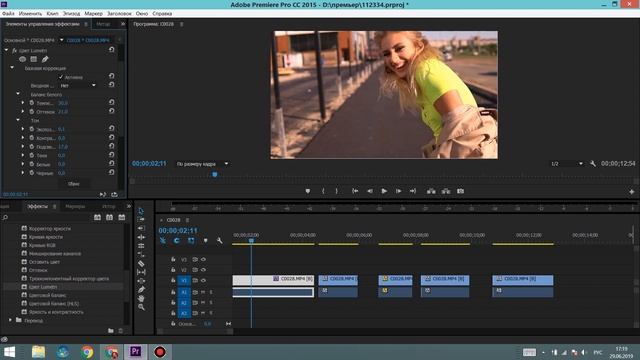Viewport: 640px width, 360px height.
Task: Open the button editor plus icon
Action: coord(631,191)
